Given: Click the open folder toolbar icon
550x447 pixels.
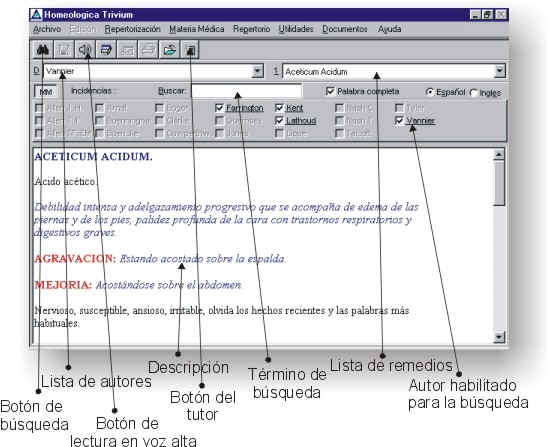Looking at the screenshot, I should (x=169, y=49).
